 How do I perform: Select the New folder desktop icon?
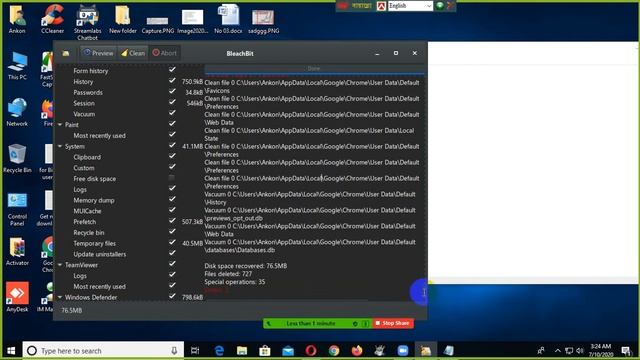[122, 19]
